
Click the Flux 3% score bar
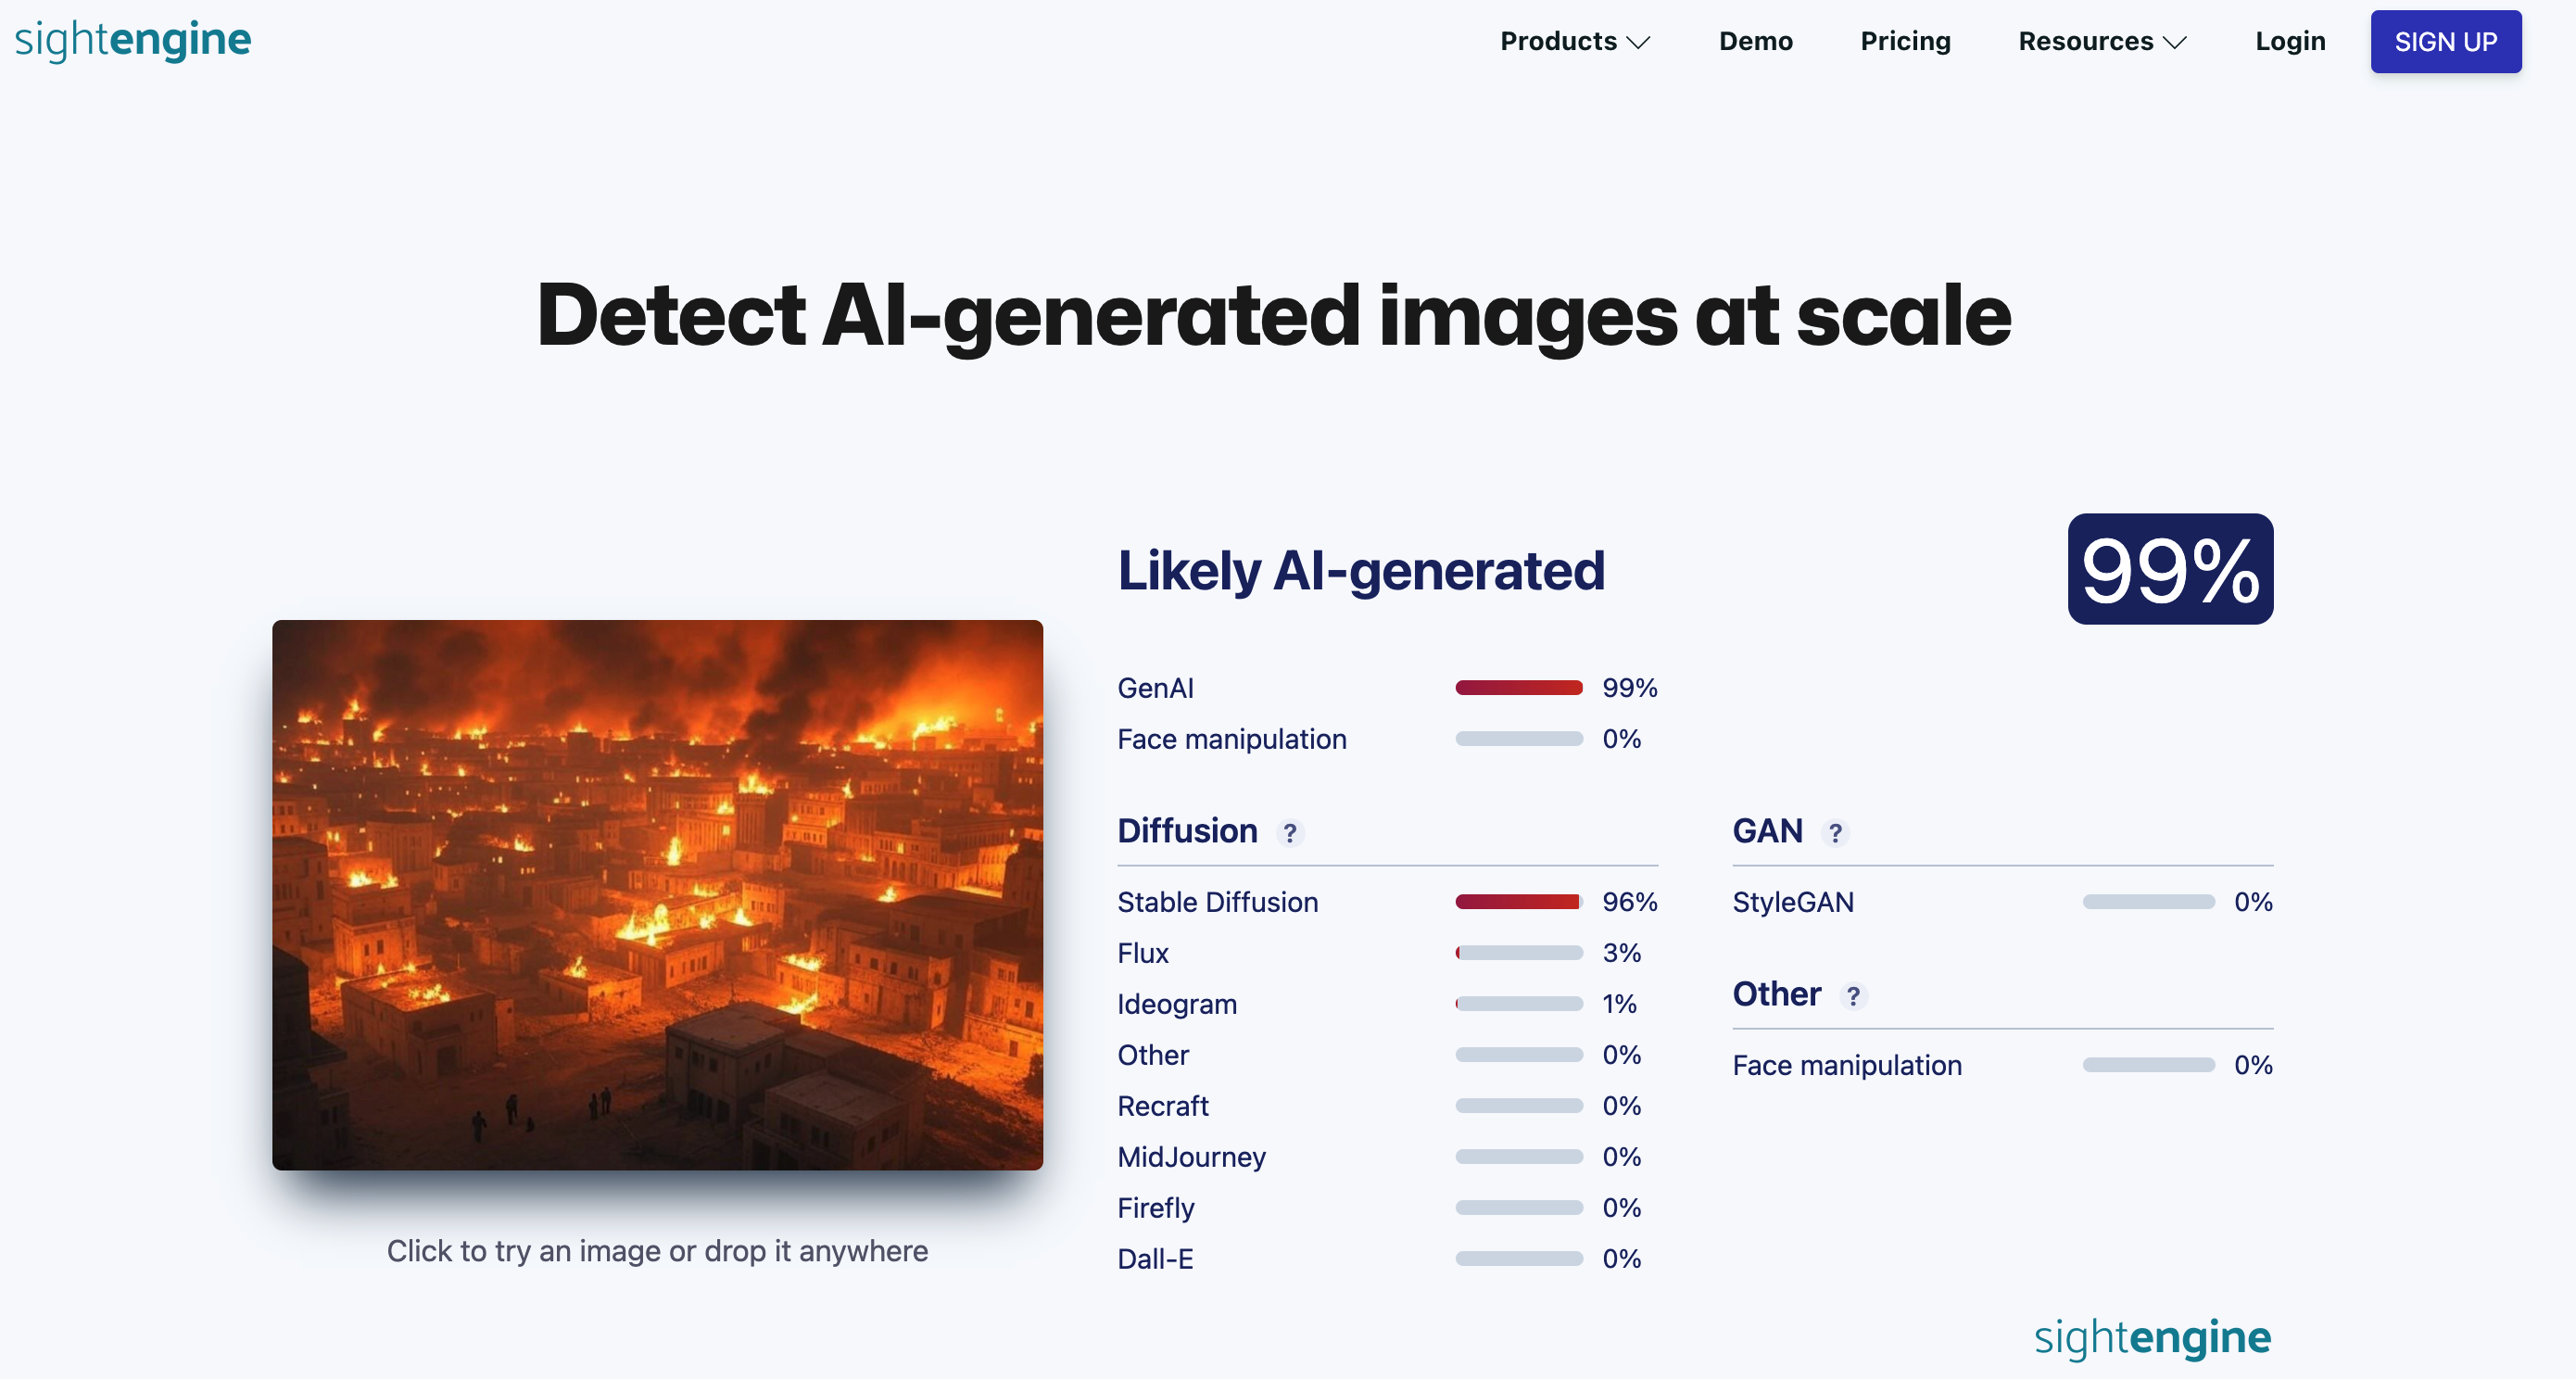coord(1518,953)
